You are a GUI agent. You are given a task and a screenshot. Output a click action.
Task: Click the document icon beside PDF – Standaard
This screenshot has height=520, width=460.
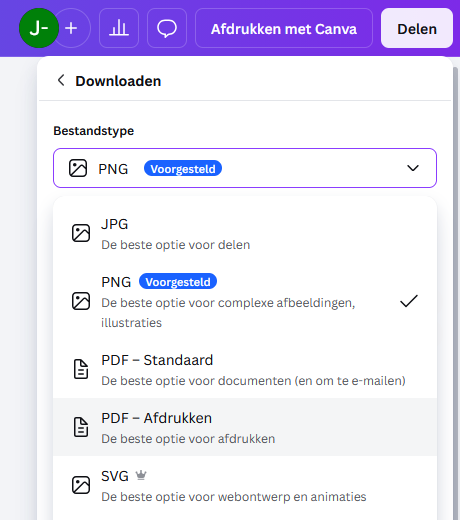[81, 369]
